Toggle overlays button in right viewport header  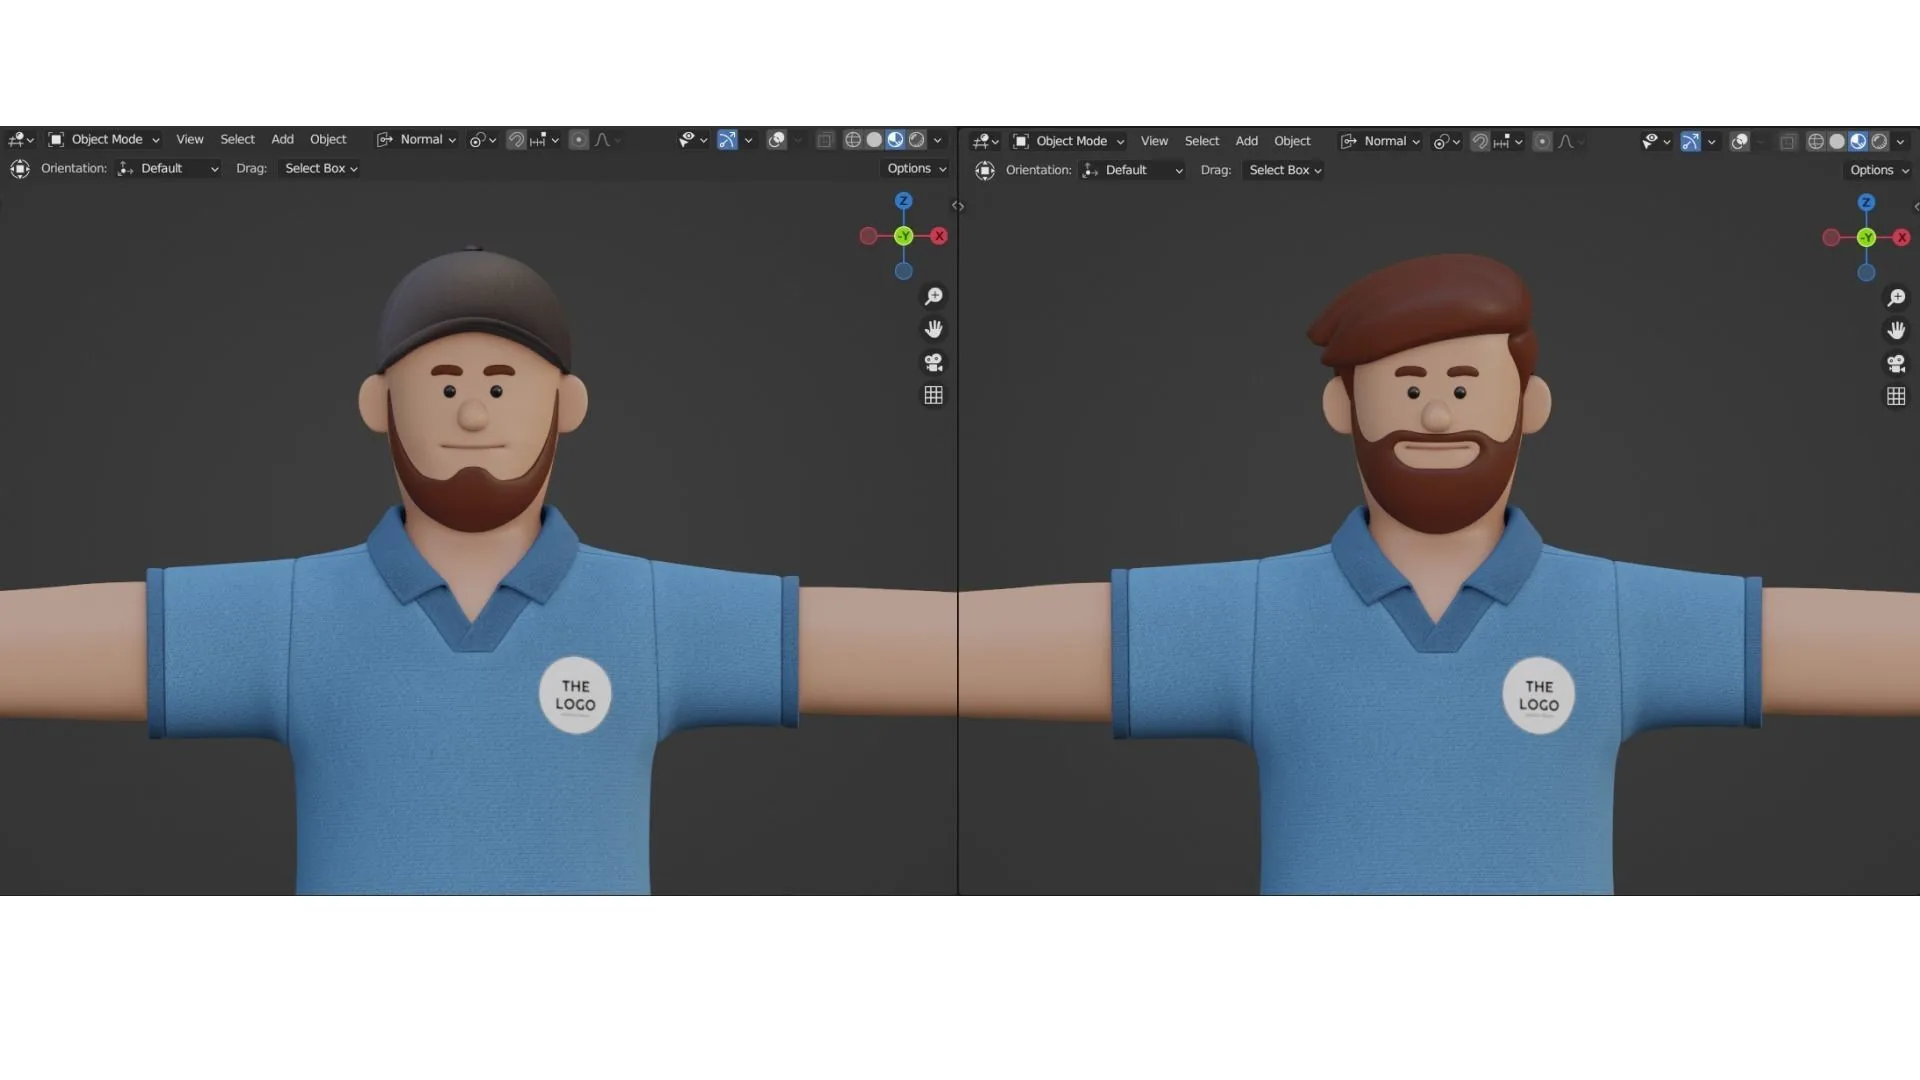[1740, 141]
